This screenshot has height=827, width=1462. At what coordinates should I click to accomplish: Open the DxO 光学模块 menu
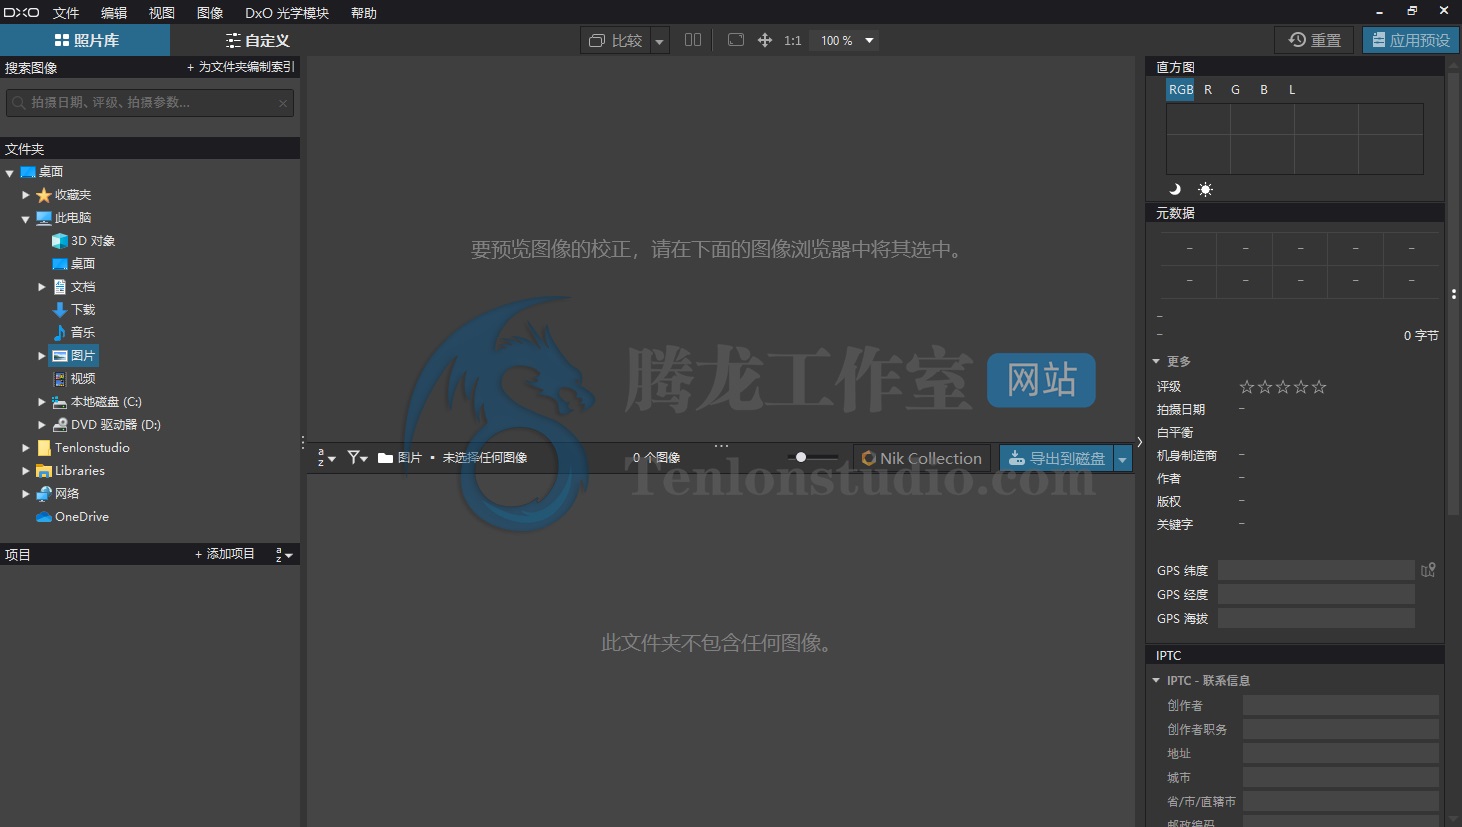coord(287,13)
